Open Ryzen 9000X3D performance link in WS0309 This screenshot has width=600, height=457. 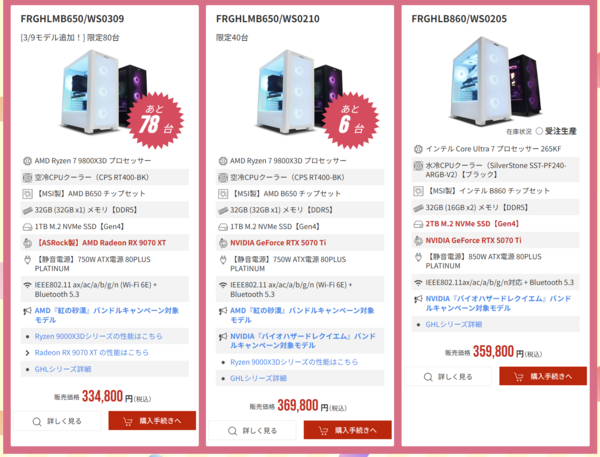pos(98,336)
